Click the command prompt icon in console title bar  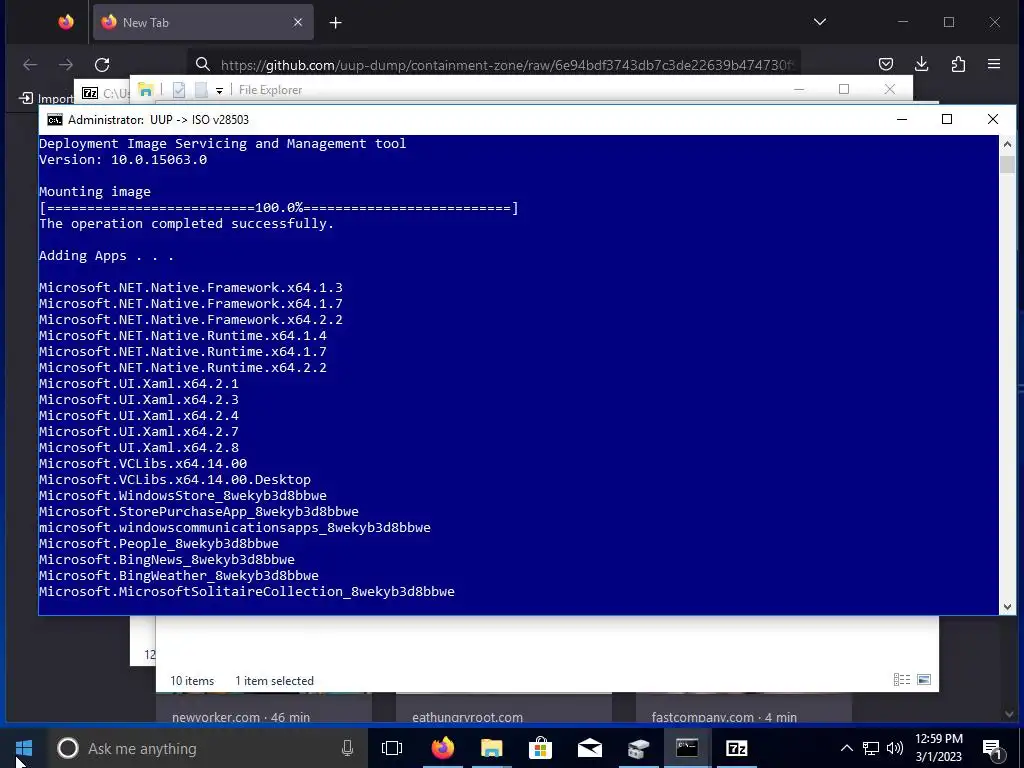click(x=55, y=120)
